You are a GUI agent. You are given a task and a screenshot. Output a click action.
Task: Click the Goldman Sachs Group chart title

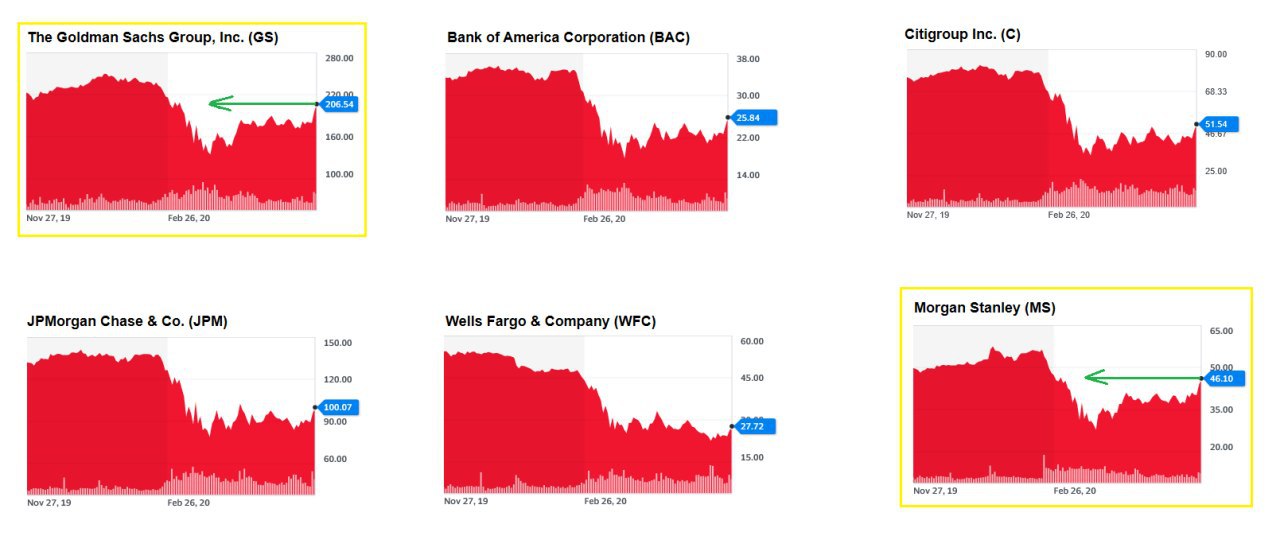153,37
